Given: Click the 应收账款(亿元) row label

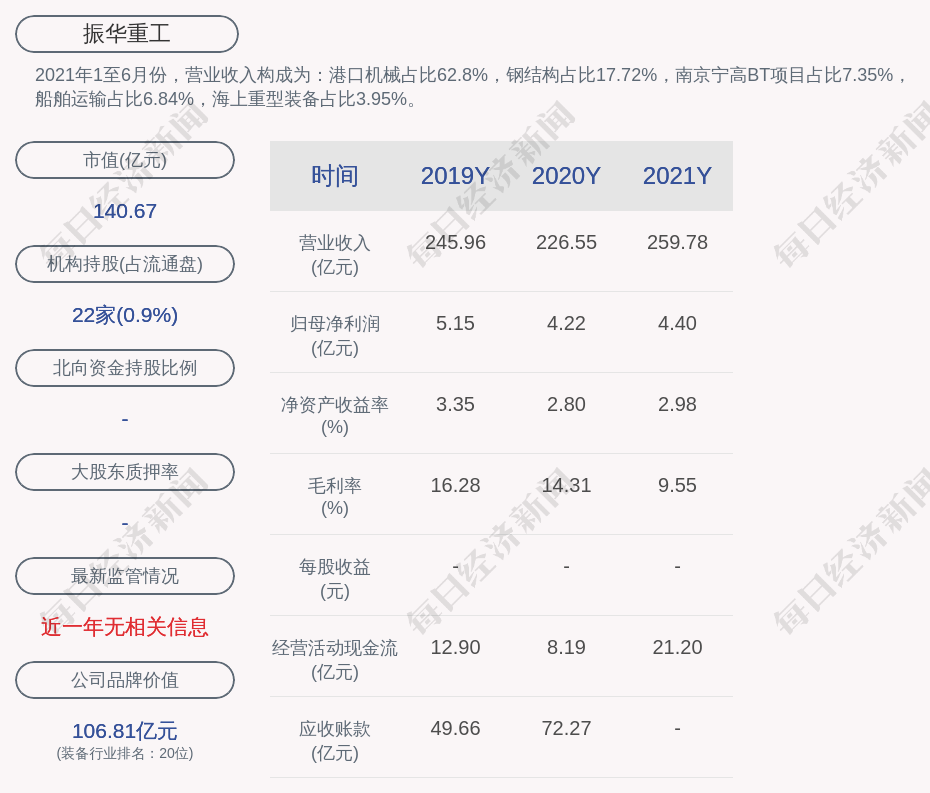Looking at the screenshot, I should [x=335, y=741].
